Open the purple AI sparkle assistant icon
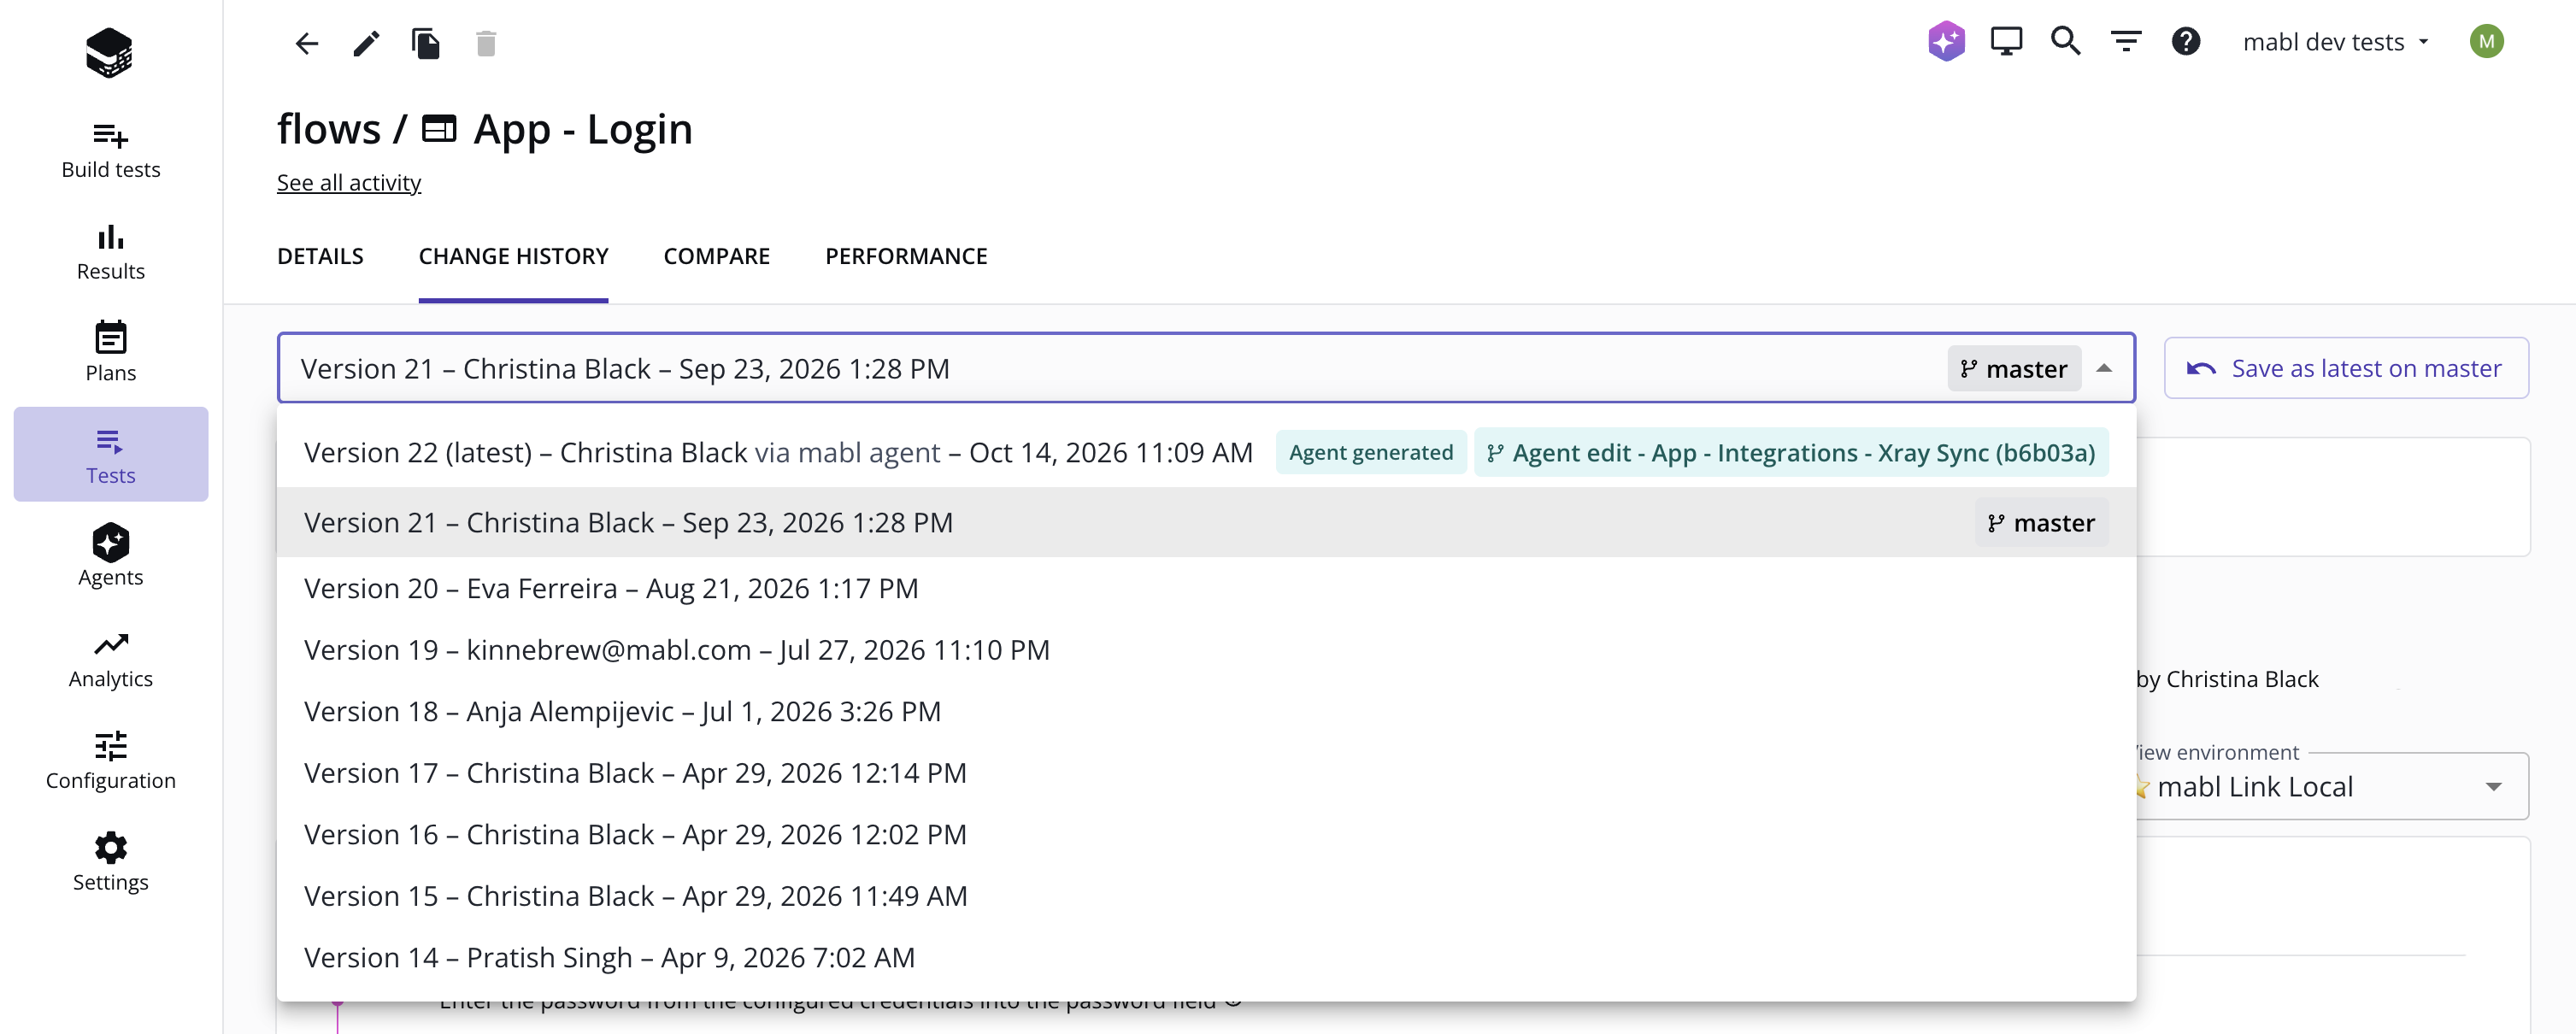 [1946, 41]
